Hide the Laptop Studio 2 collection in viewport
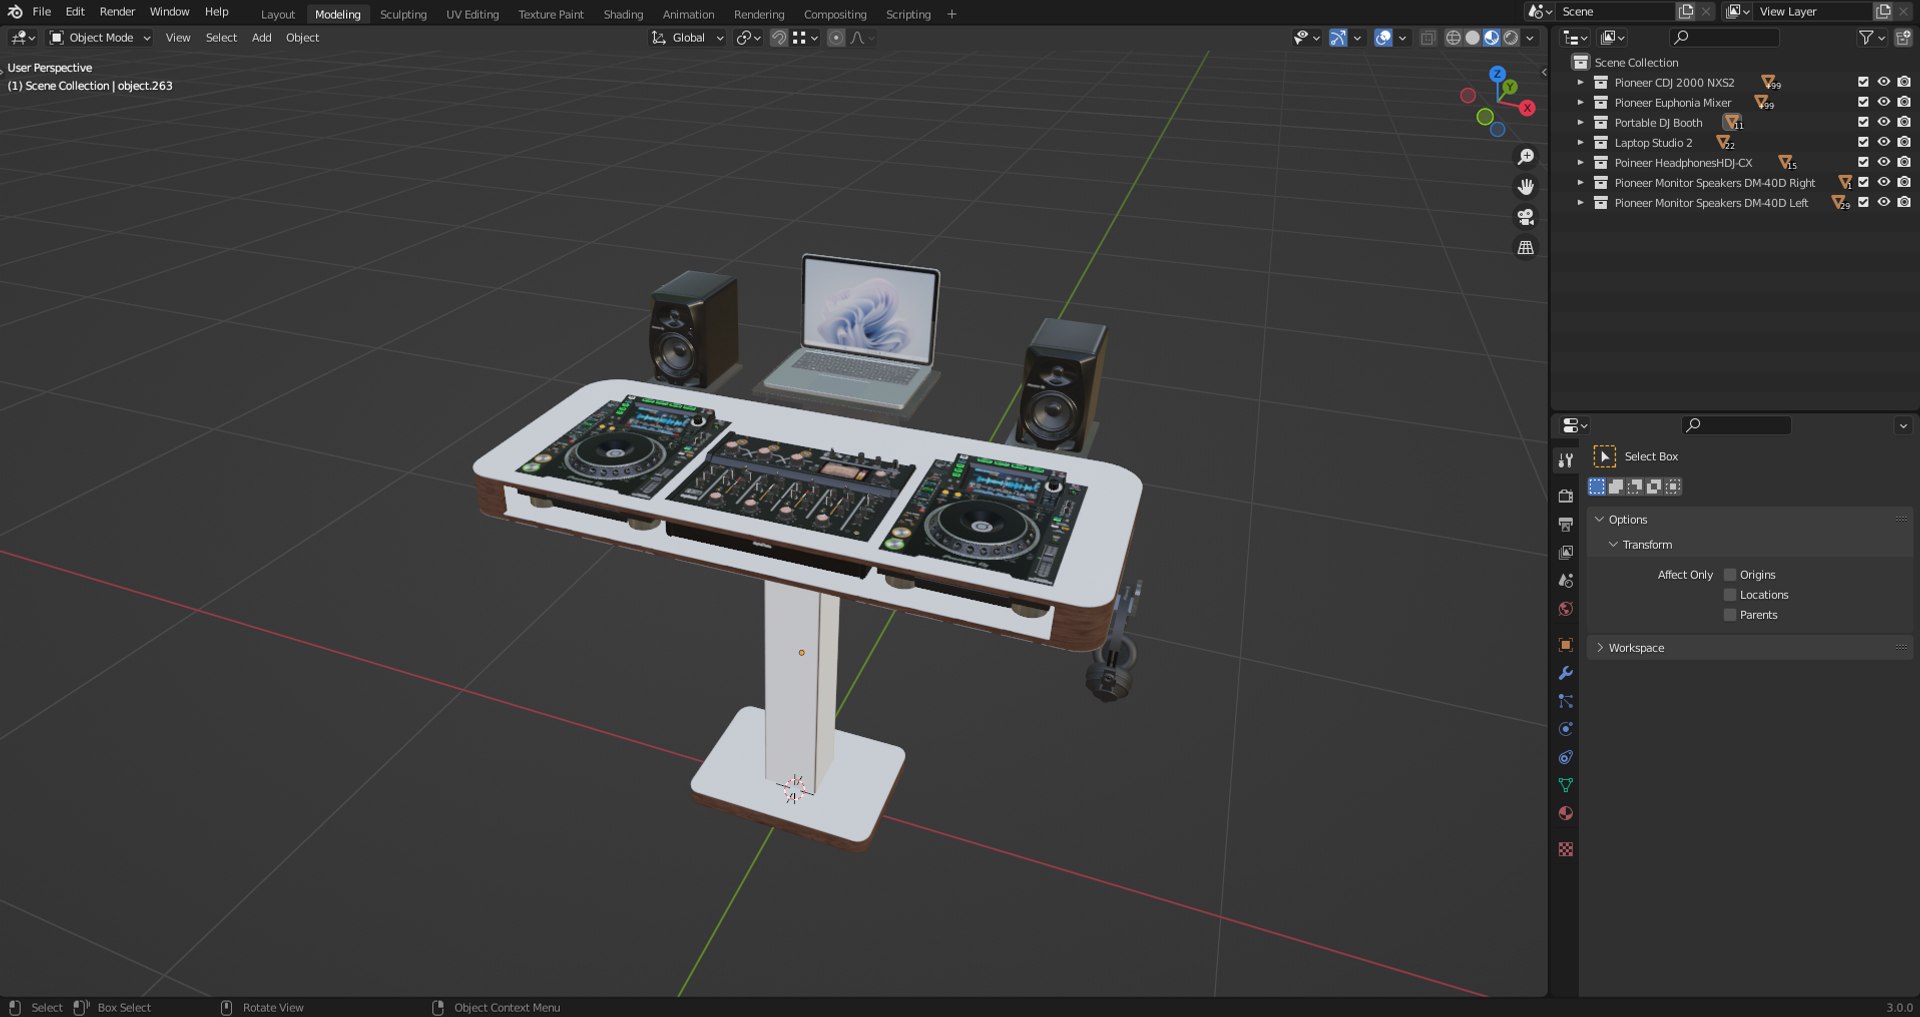The height and width of the screenshot is (1017, 1920). [x=1883, y=142]
